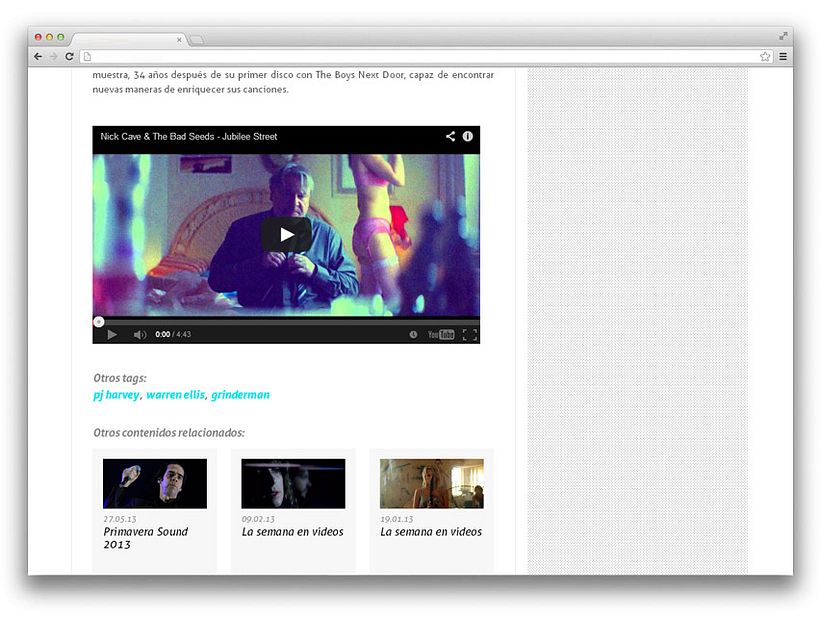Click the small play icon in the video controls
The image size is (820, 618).
(112, 335)
